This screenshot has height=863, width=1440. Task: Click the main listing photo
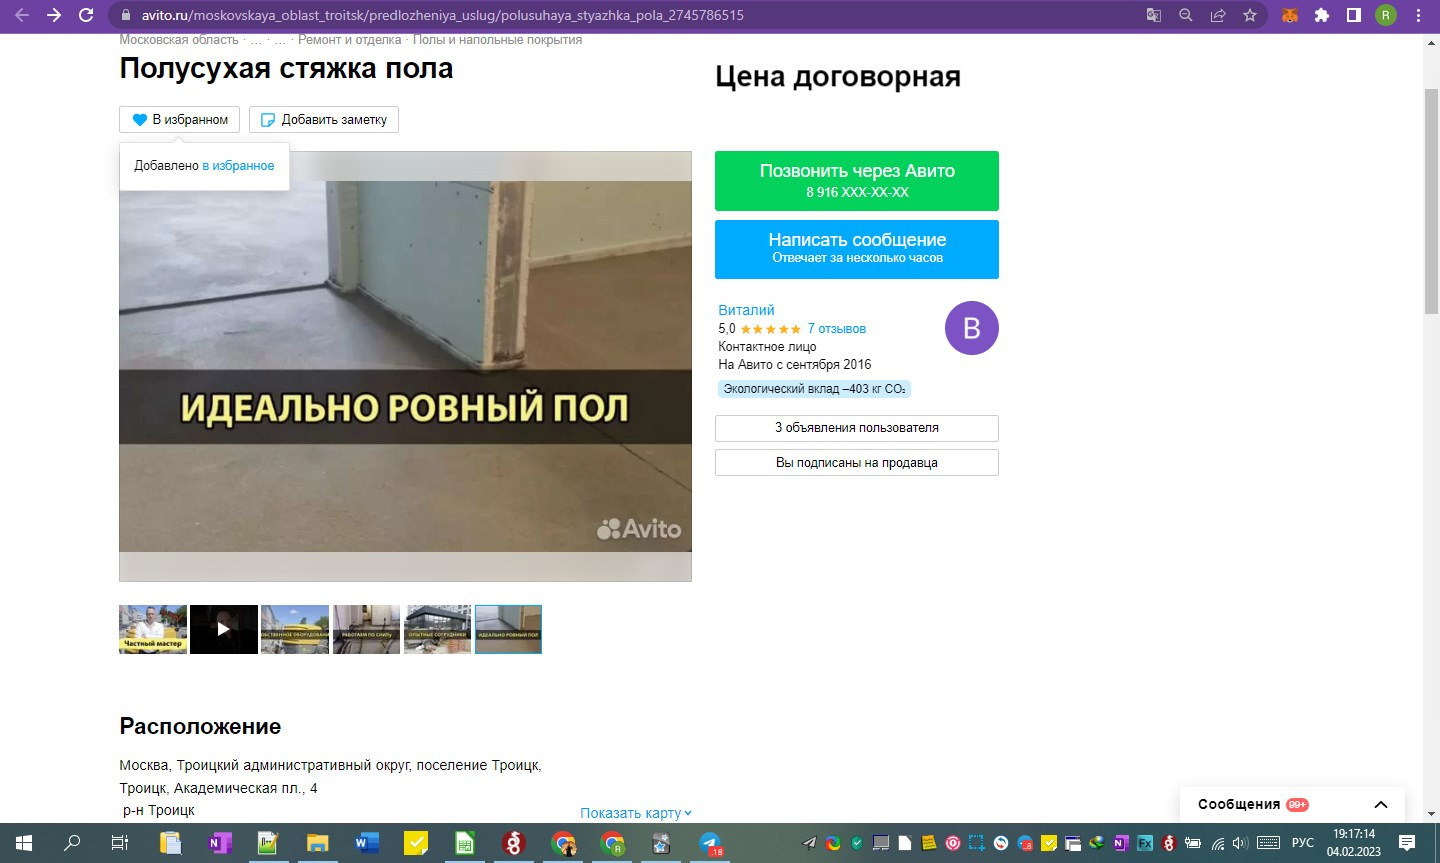pyautogui.click(x=405, y=366)
